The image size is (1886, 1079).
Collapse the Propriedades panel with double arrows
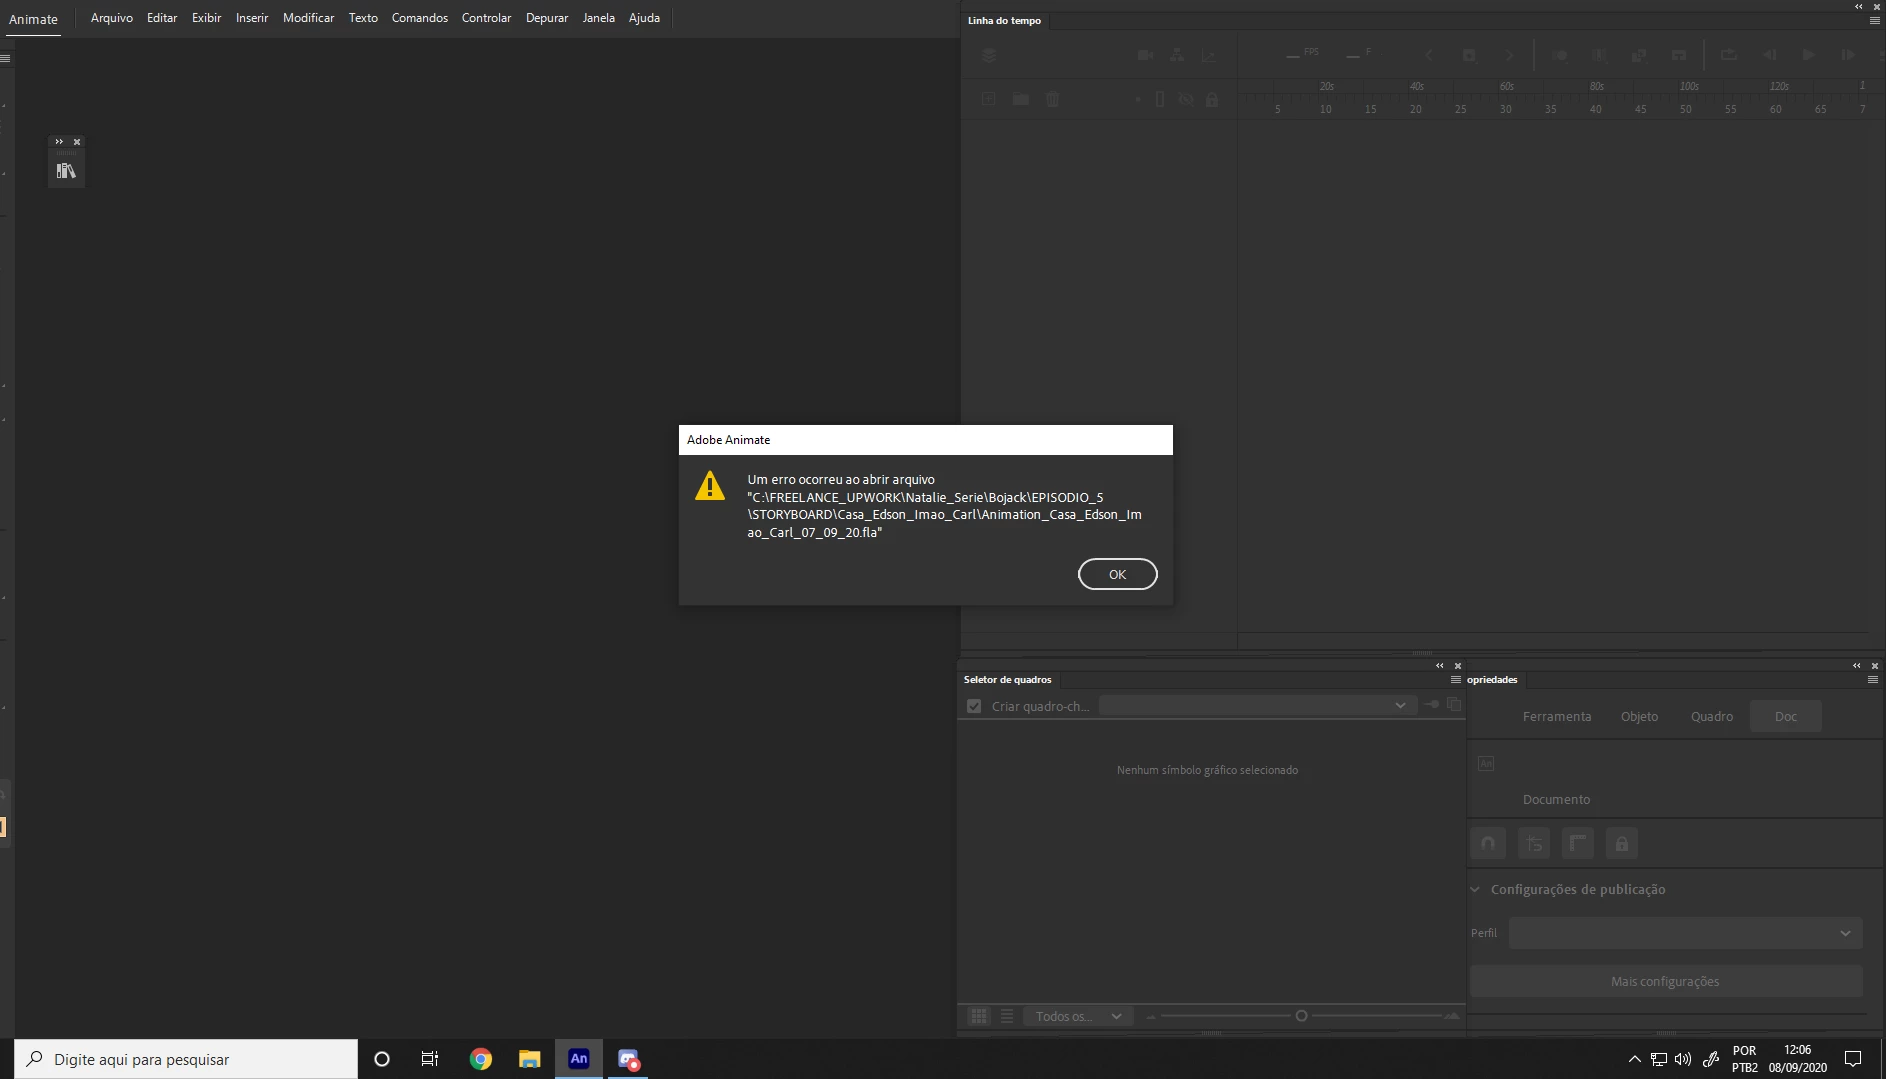1857,665
